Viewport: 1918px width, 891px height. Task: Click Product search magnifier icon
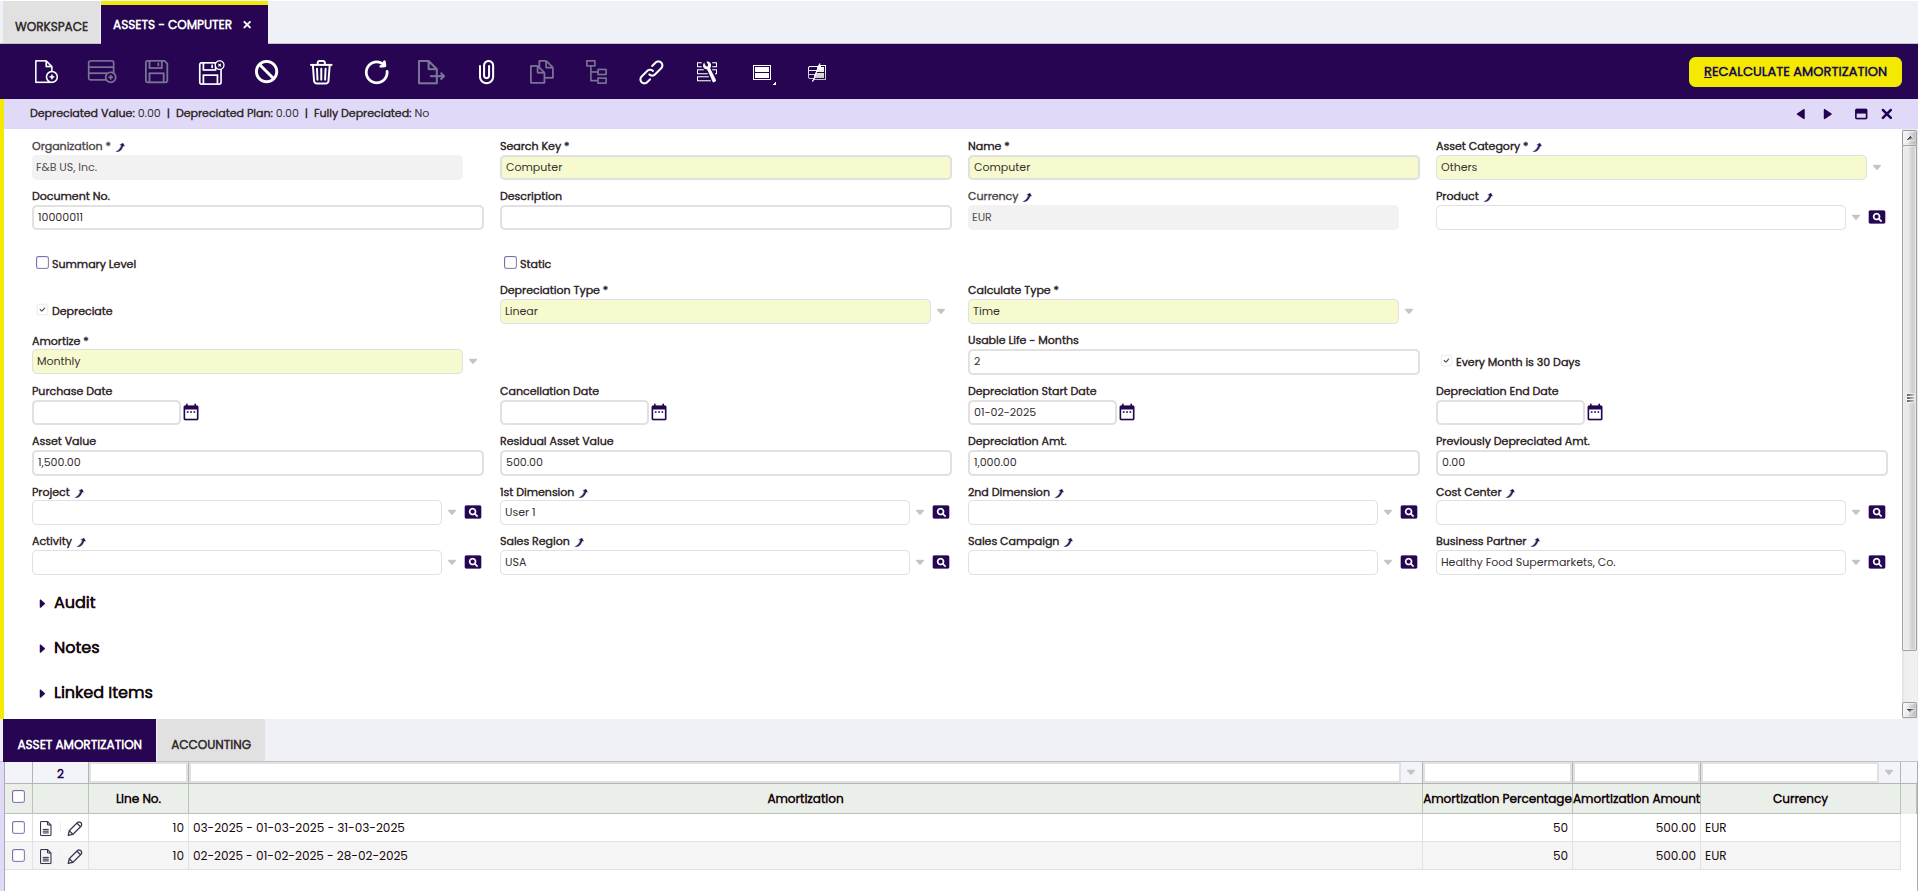tap(1877, 217)
